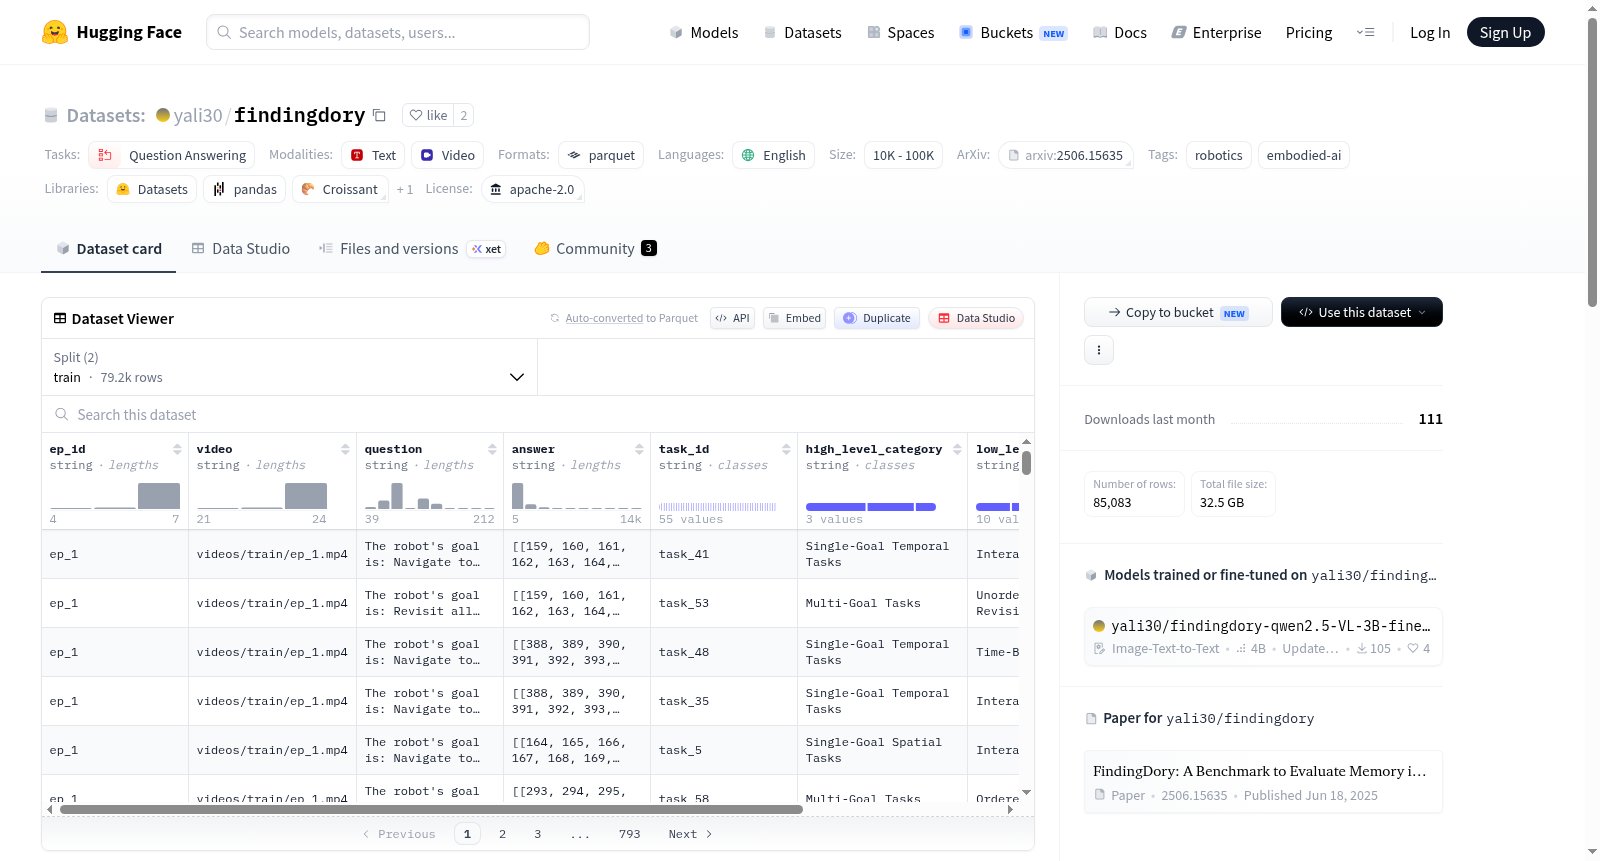The height and width of the screenshot is (861, 1600).
Task: Click the page vertical scrollbar
Action: point(1592,160)
